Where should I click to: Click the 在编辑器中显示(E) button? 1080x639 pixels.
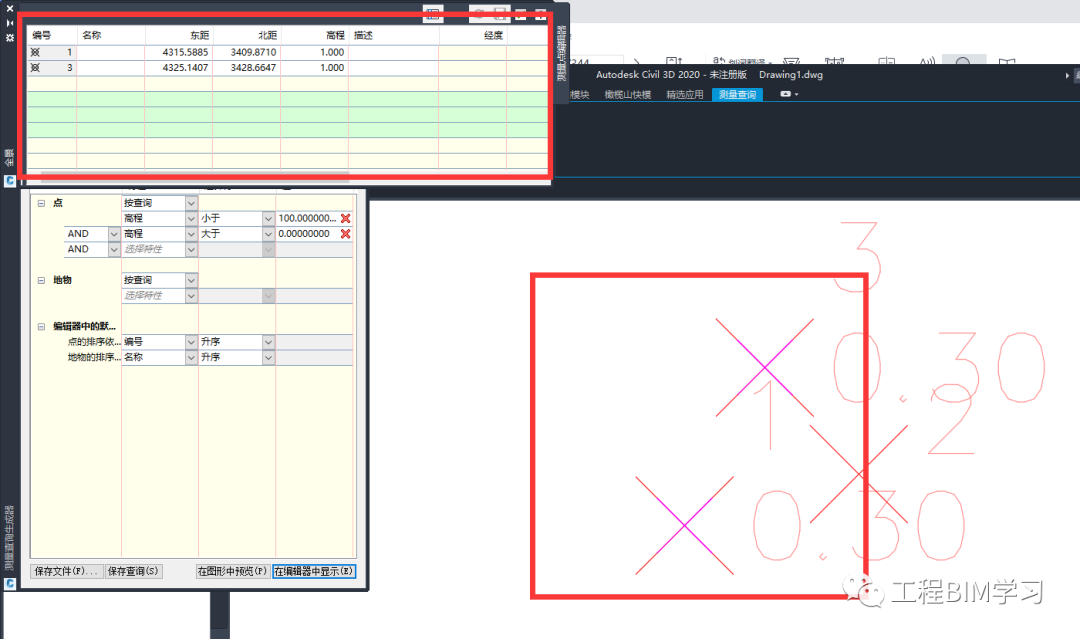coord(314,571)
